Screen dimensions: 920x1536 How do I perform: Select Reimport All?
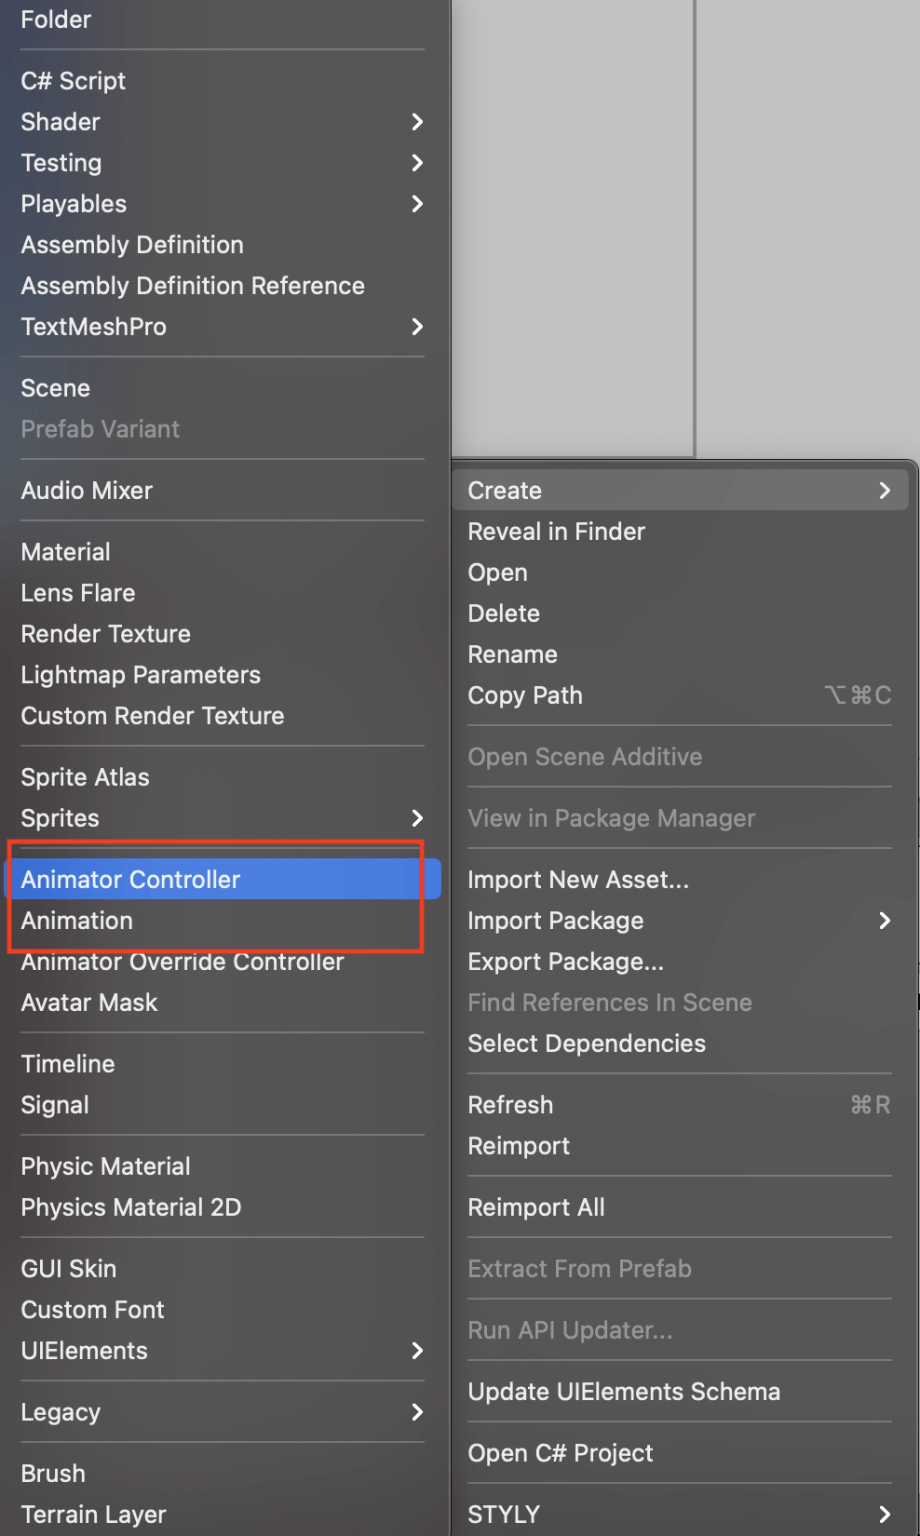536,1207
